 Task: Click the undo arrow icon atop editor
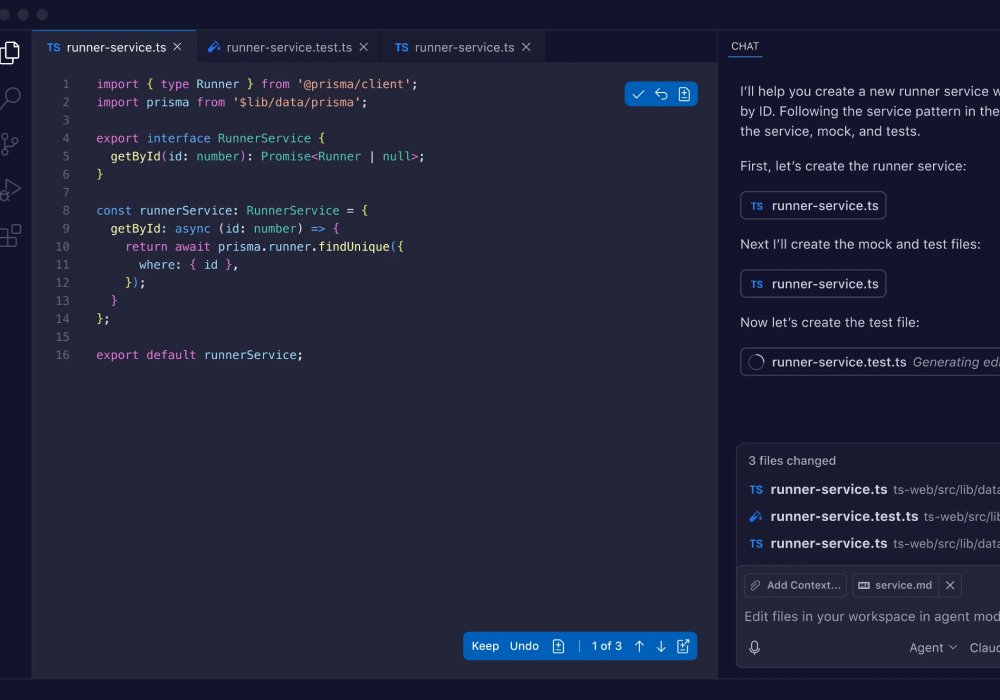(x=661, y=94)
